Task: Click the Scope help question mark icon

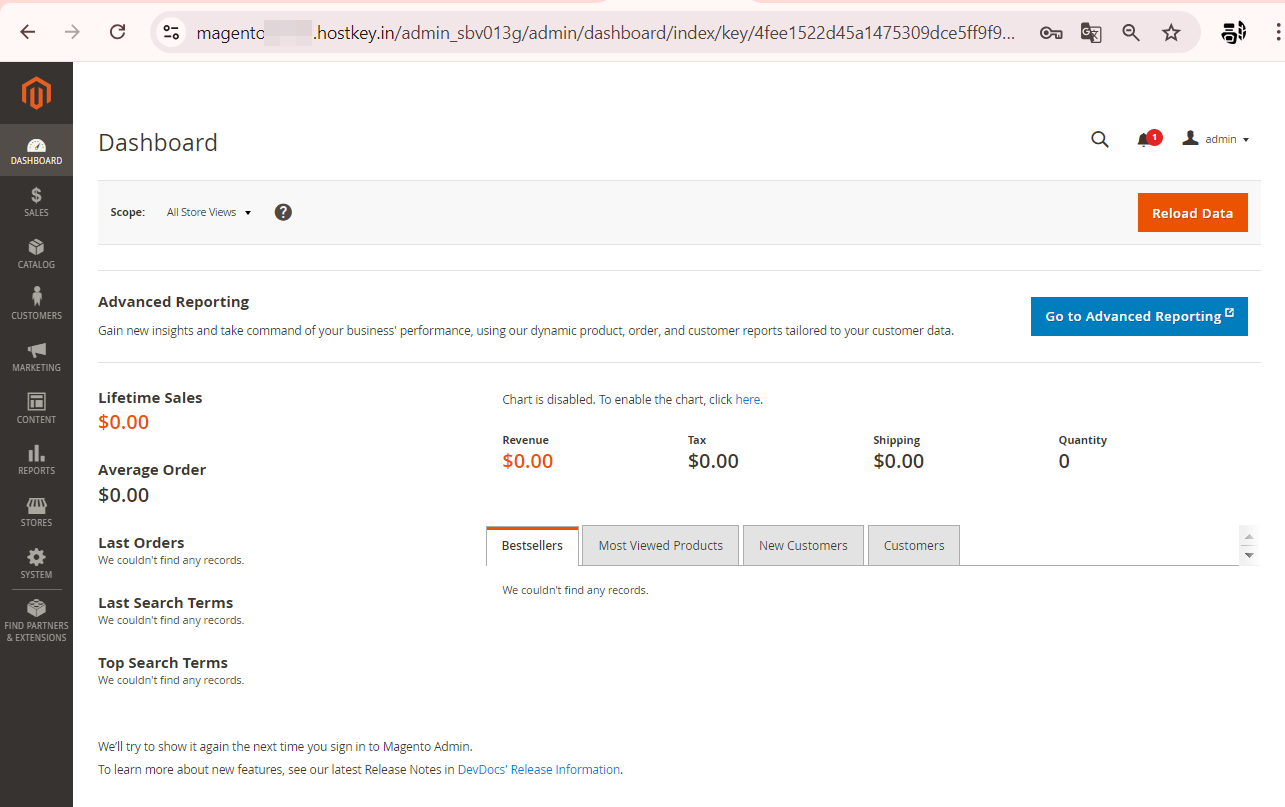Action: click(x=283, y=212)
